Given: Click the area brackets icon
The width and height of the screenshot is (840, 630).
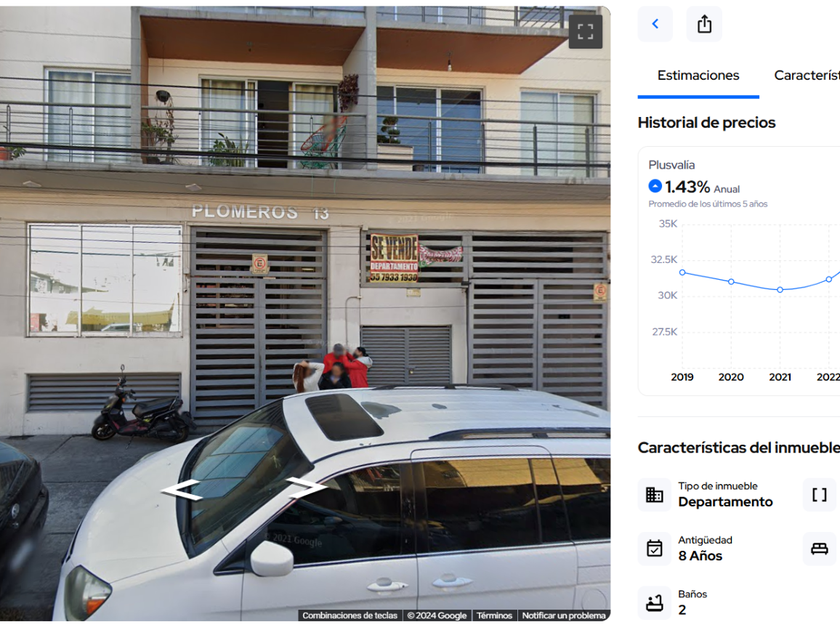Looking at the screenshot, I should (x=819, y=494).
